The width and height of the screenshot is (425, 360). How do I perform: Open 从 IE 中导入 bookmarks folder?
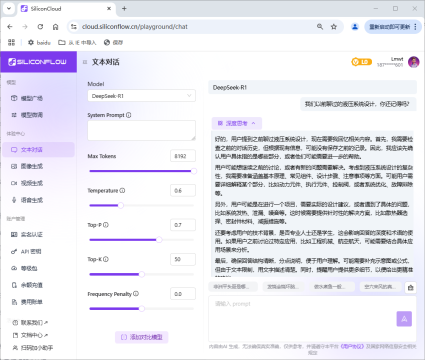click(77, 42)
